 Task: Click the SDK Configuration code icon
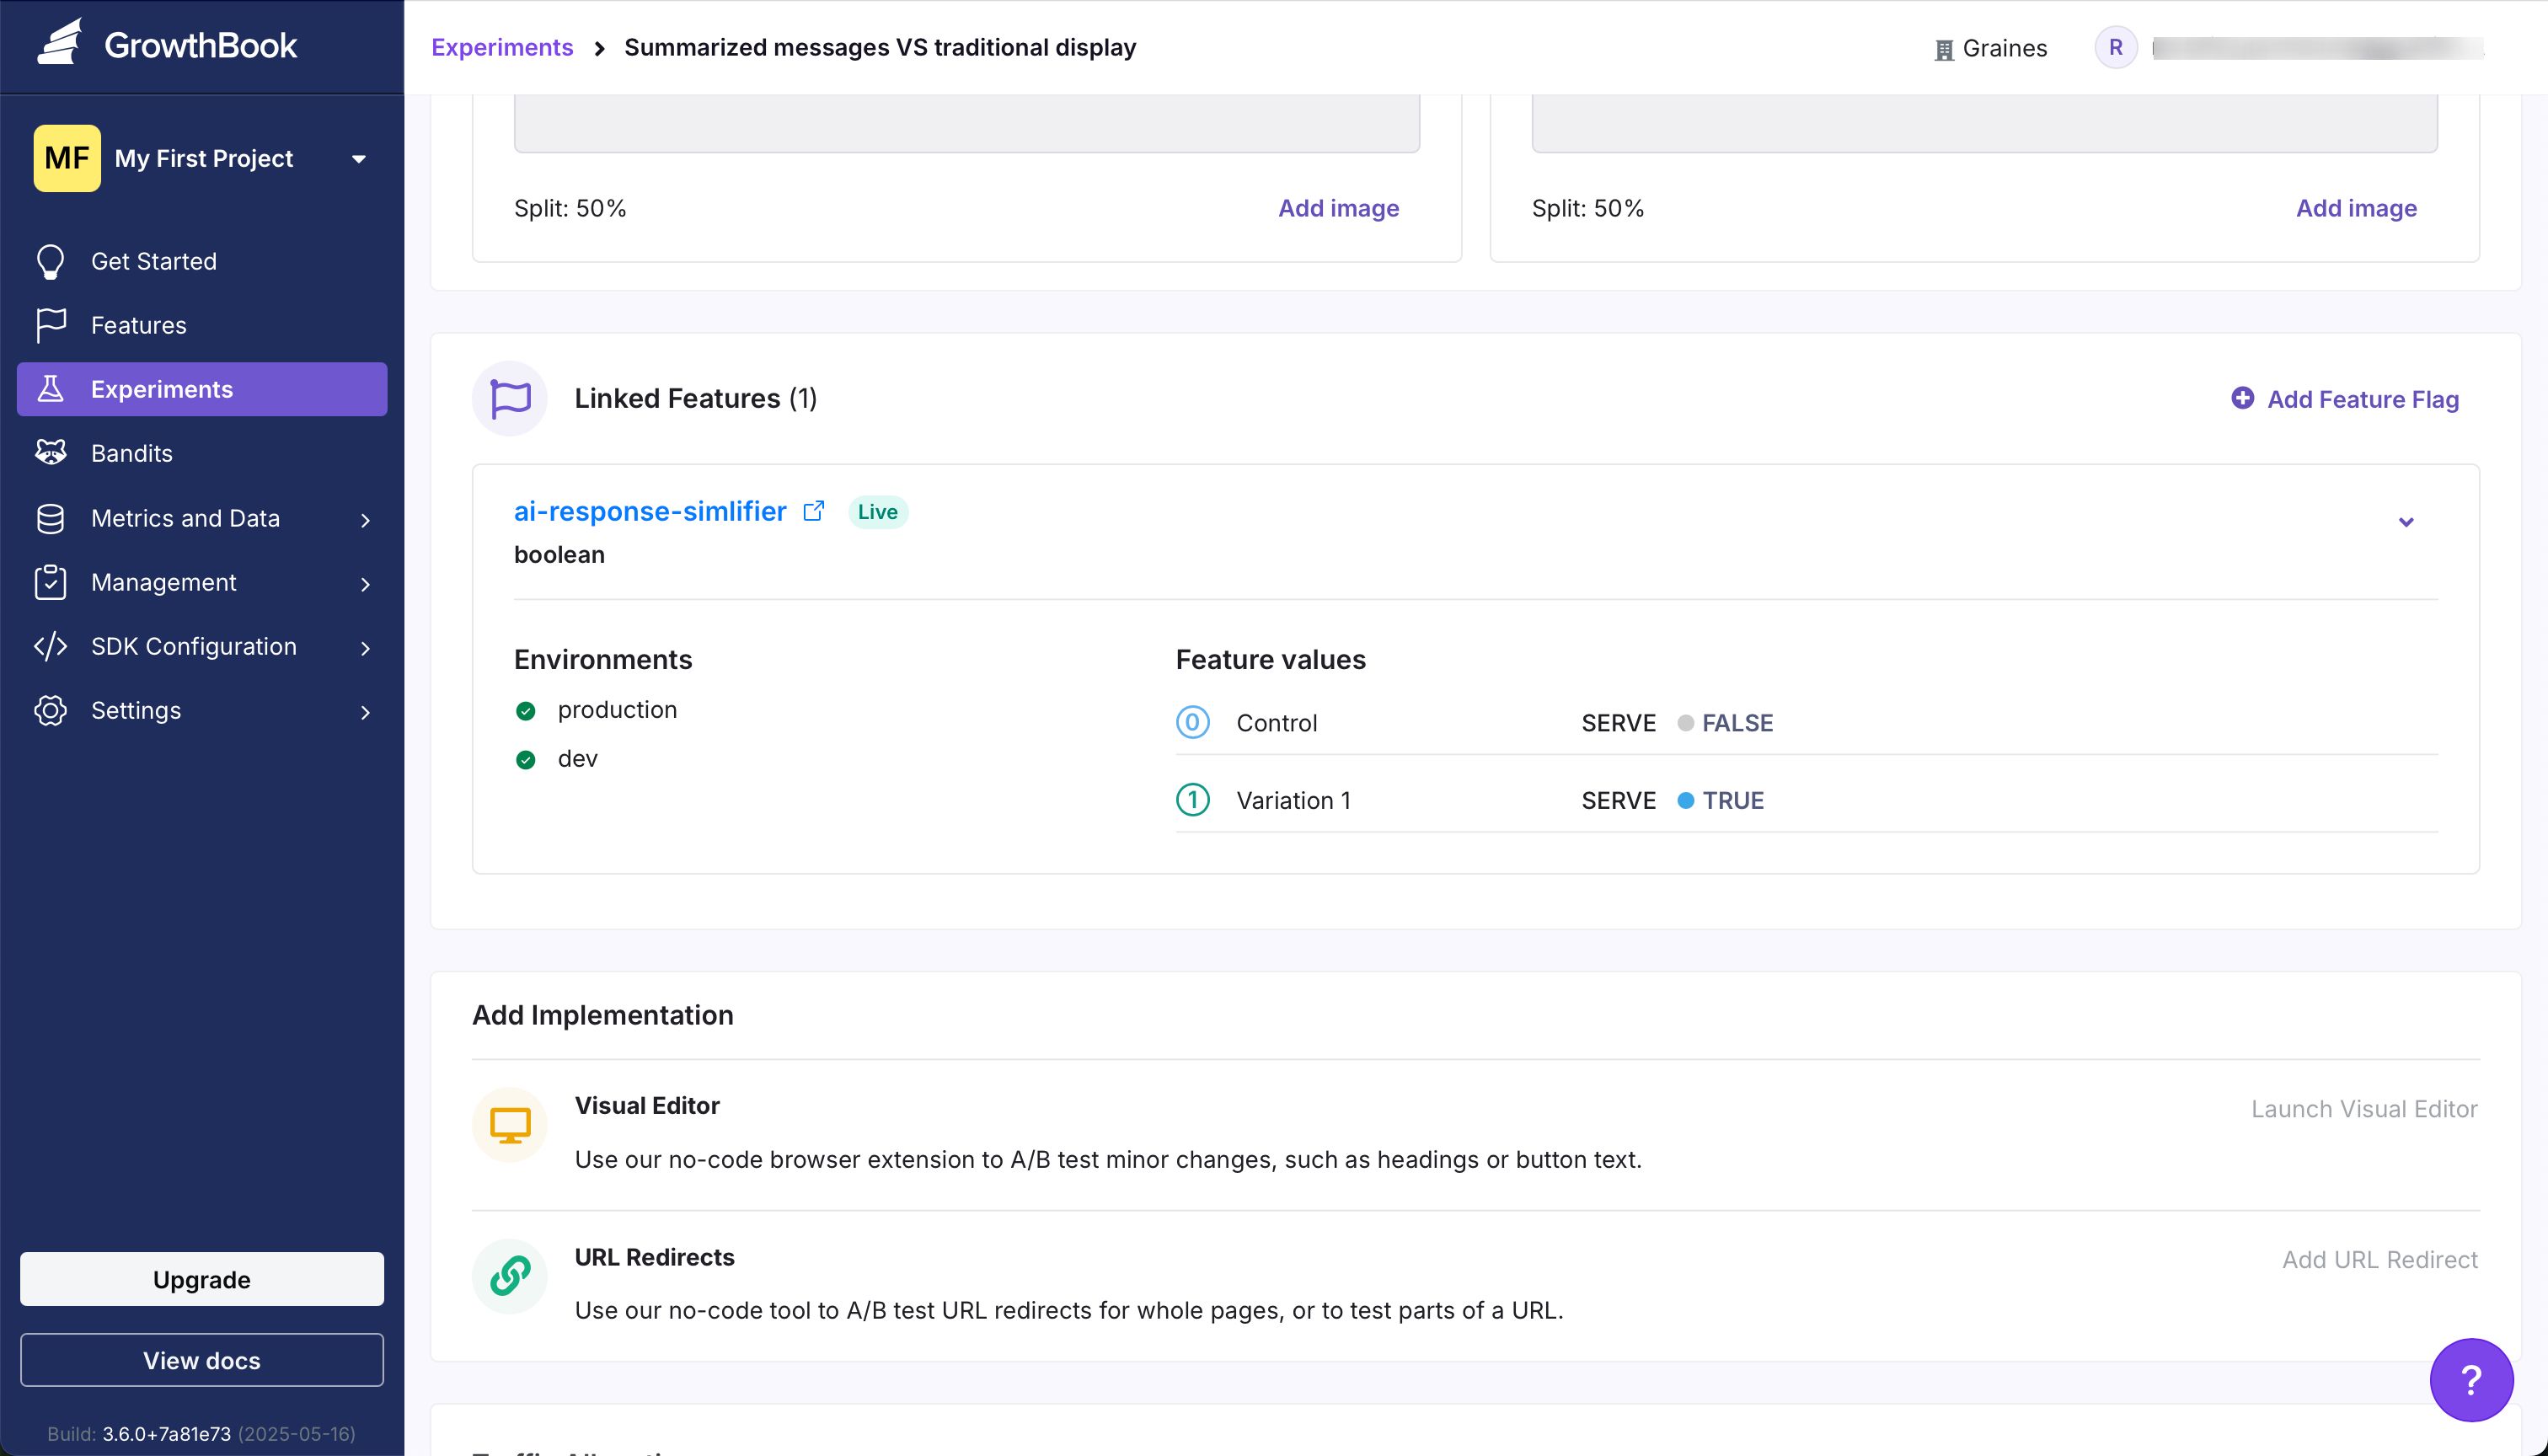(x=50, y=646)
